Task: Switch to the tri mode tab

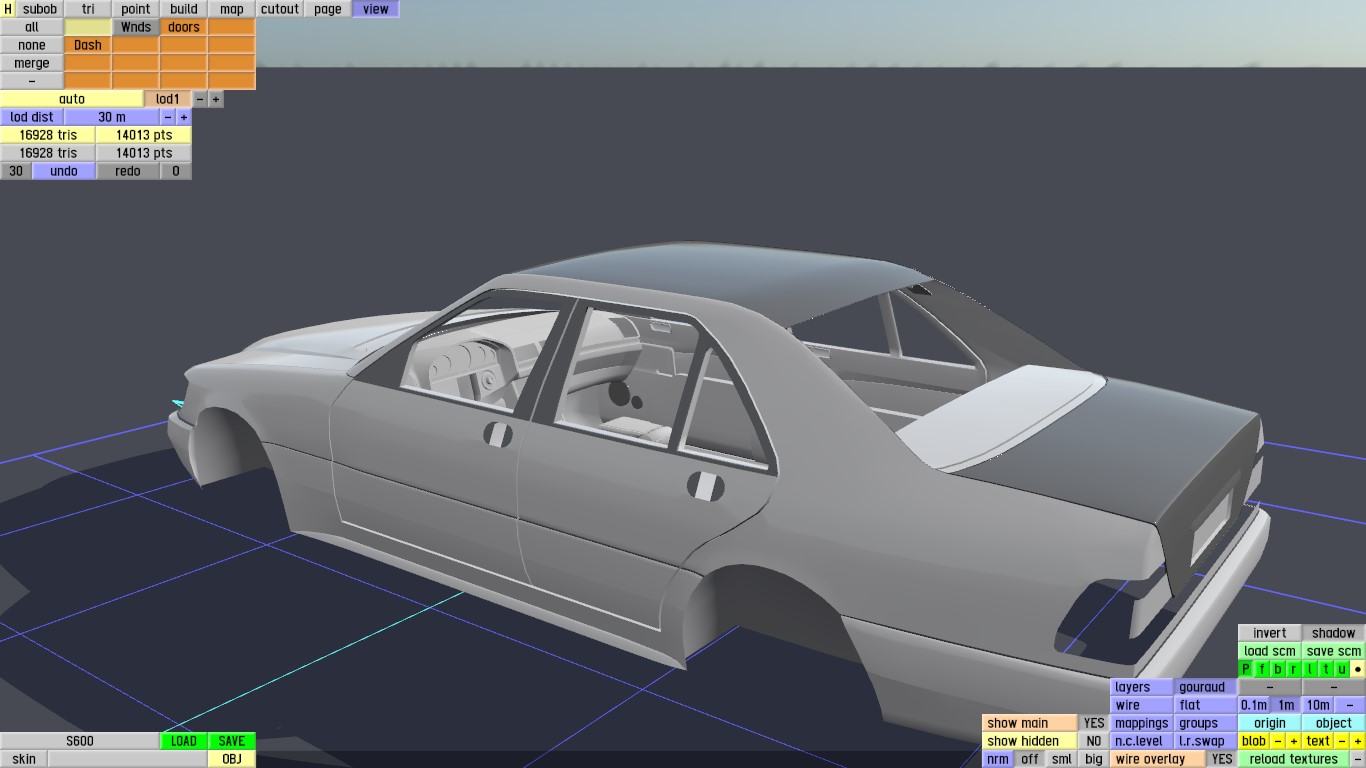Action: (x=88, y=9)
